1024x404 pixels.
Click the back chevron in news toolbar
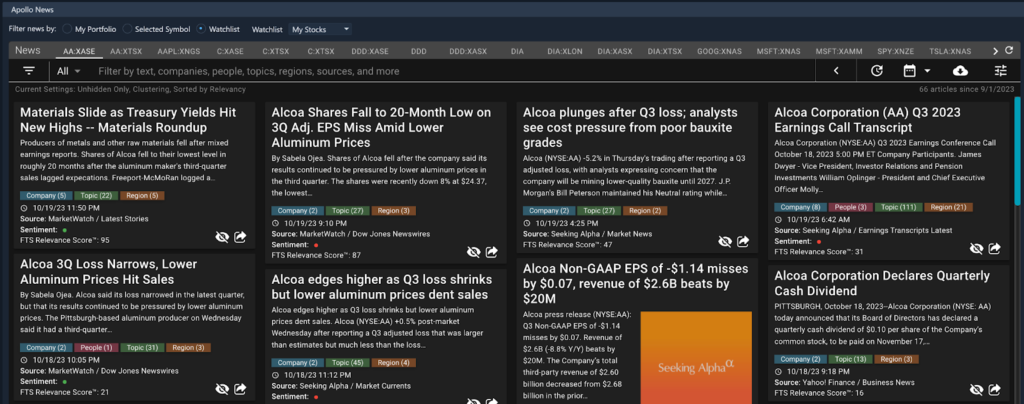pos(836,70)
